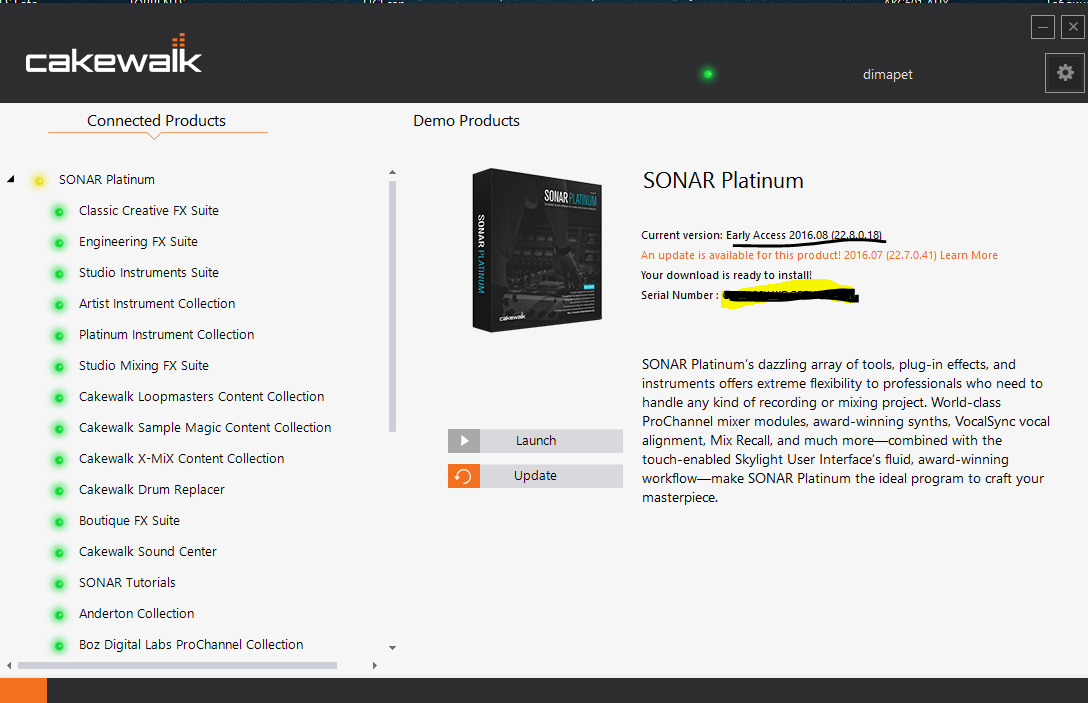Select Cakewalk X-MiX Content Collection
The image size is (1088, 703).
(181, 459)
